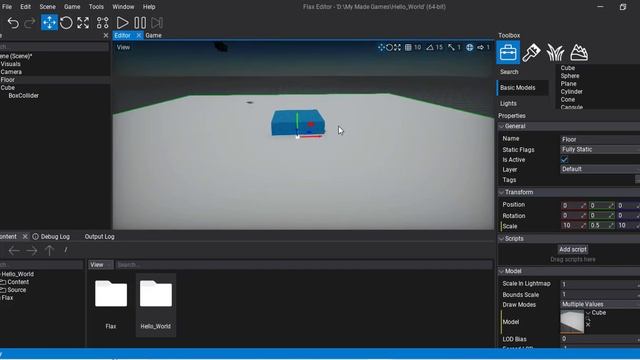Click the viewport scale gizmo mode icon

397,47
